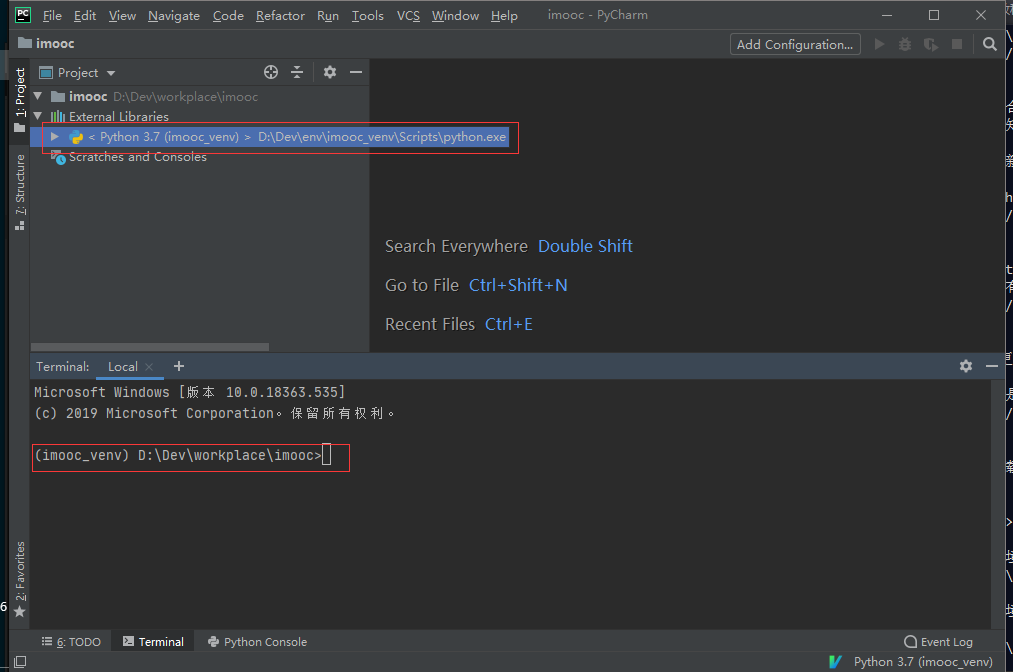Open Project panel settings gear

click(x=329, y=72)
